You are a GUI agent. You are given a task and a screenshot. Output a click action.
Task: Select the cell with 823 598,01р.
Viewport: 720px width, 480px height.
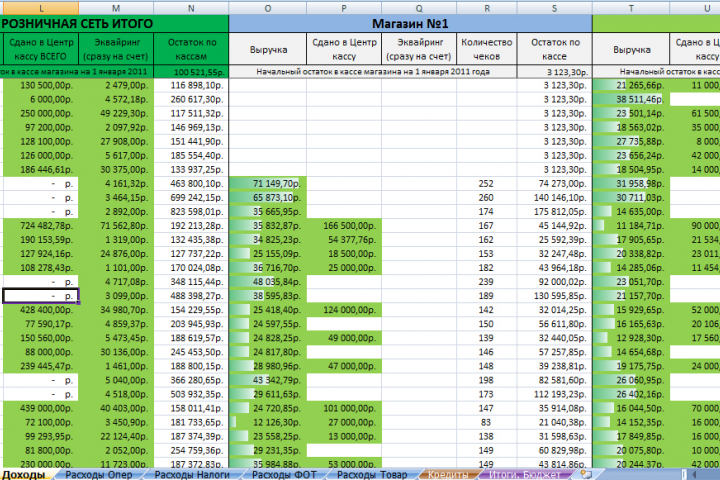click(x=191, y=212)
